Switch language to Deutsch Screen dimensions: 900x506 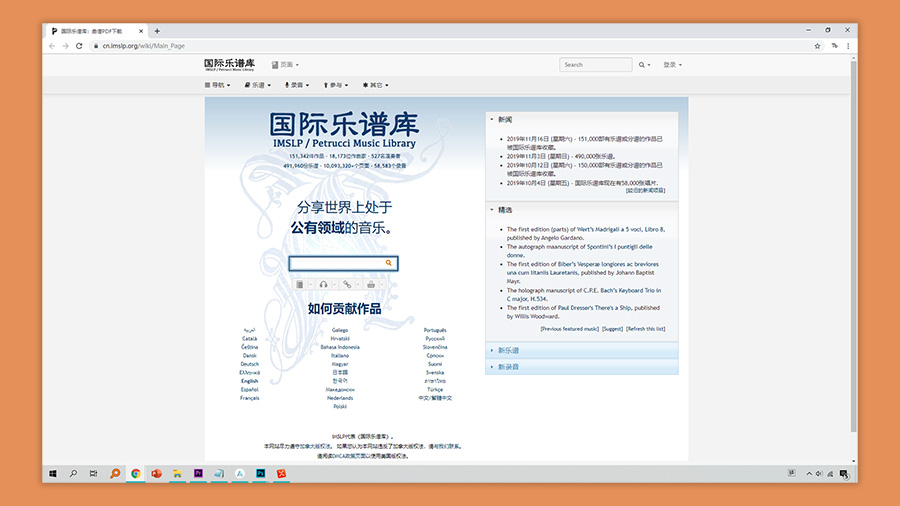point(250,364)
